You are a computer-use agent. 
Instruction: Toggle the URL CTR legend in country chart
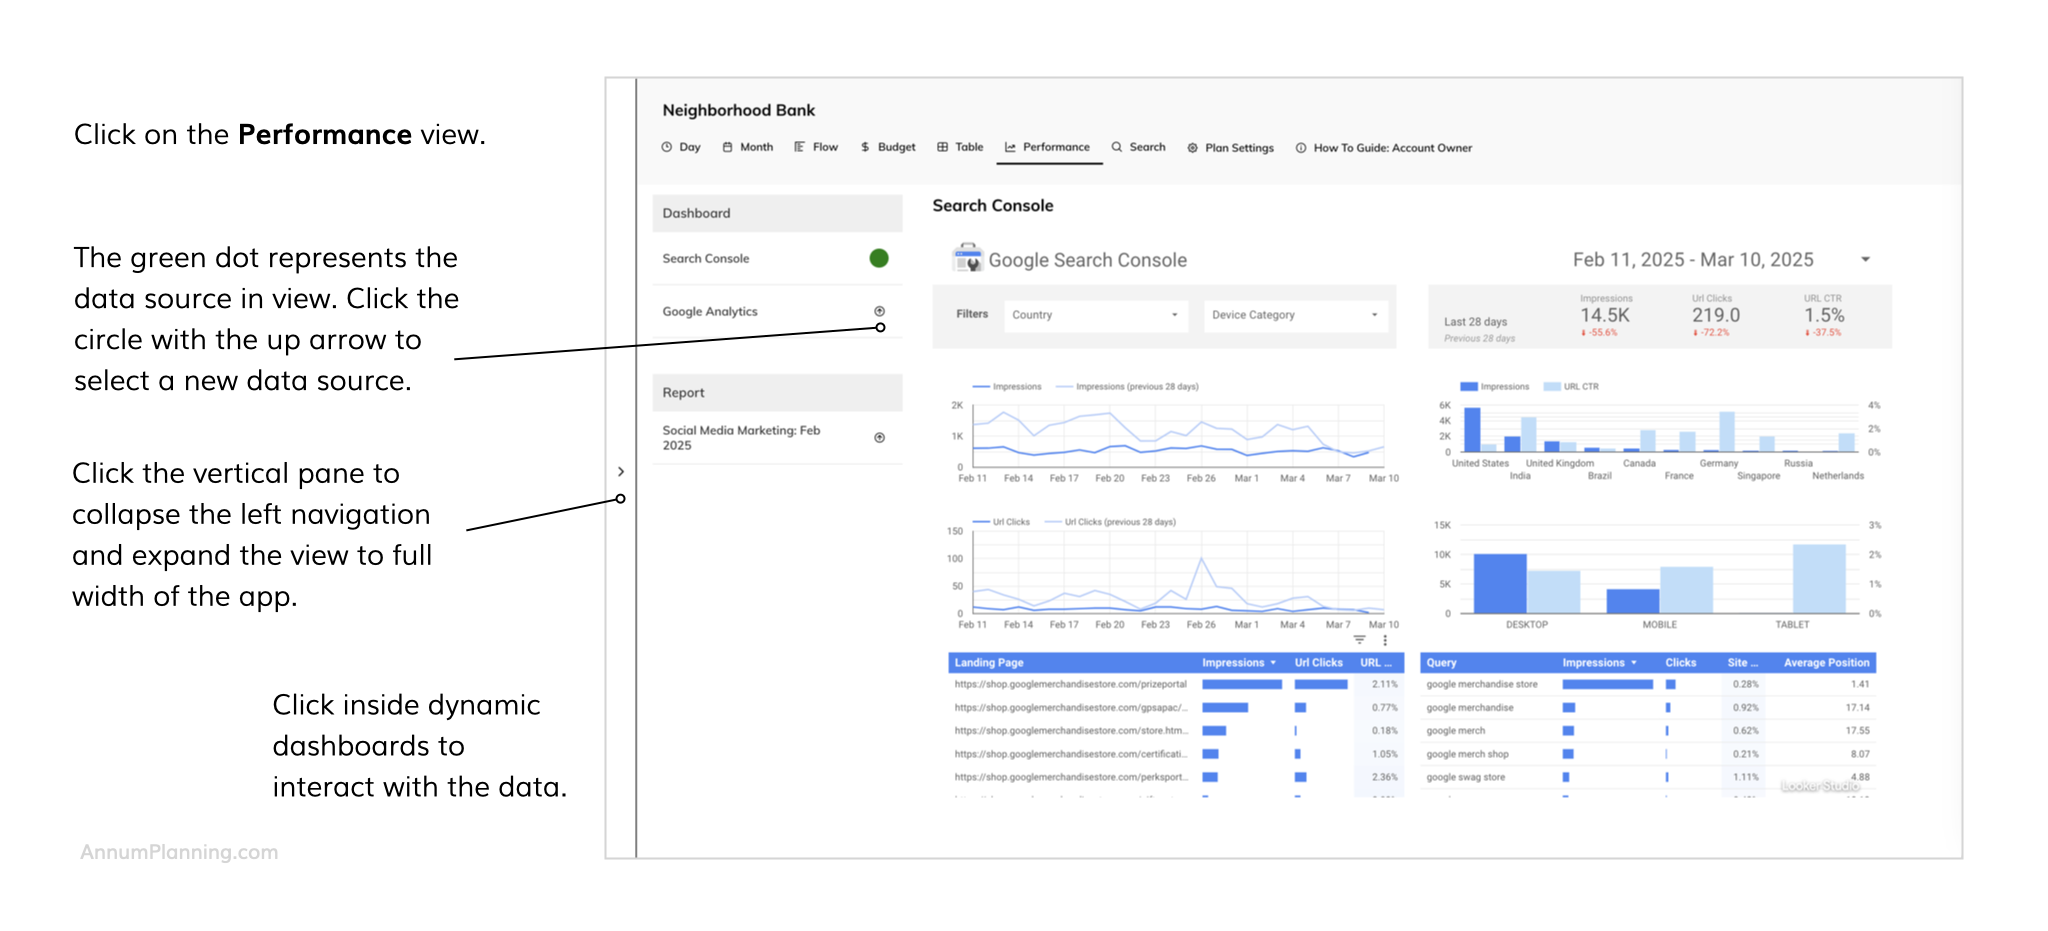point(1572,387)
